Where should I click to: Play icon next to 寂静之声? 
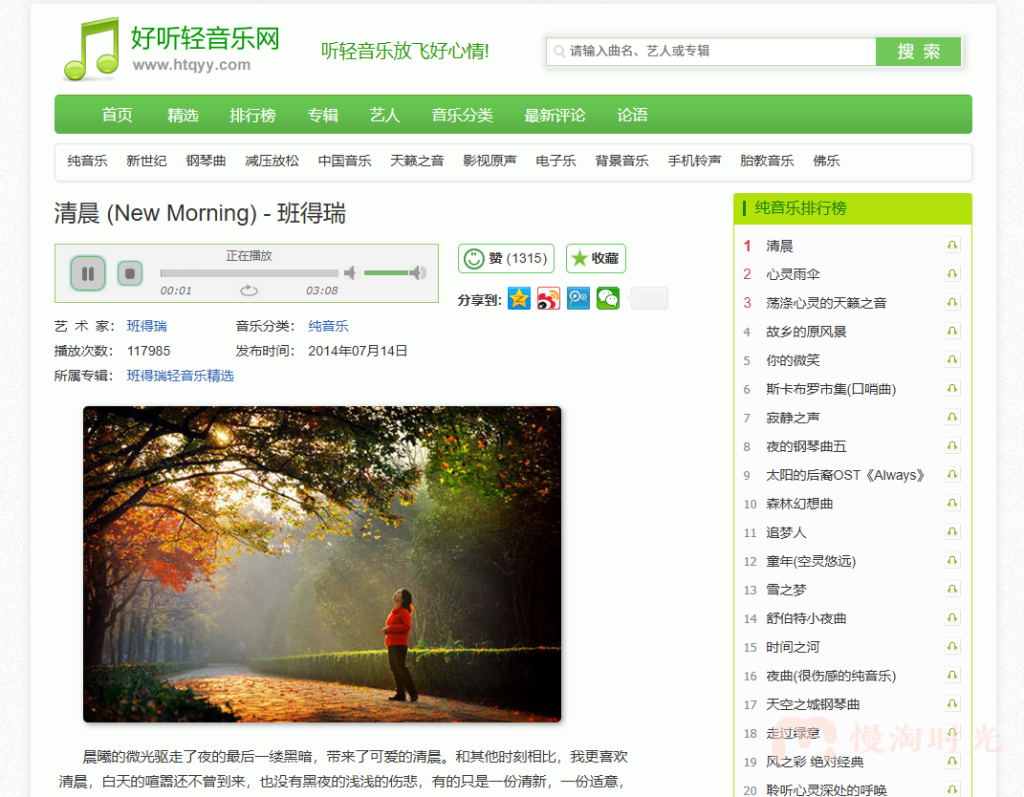(952, 417)
